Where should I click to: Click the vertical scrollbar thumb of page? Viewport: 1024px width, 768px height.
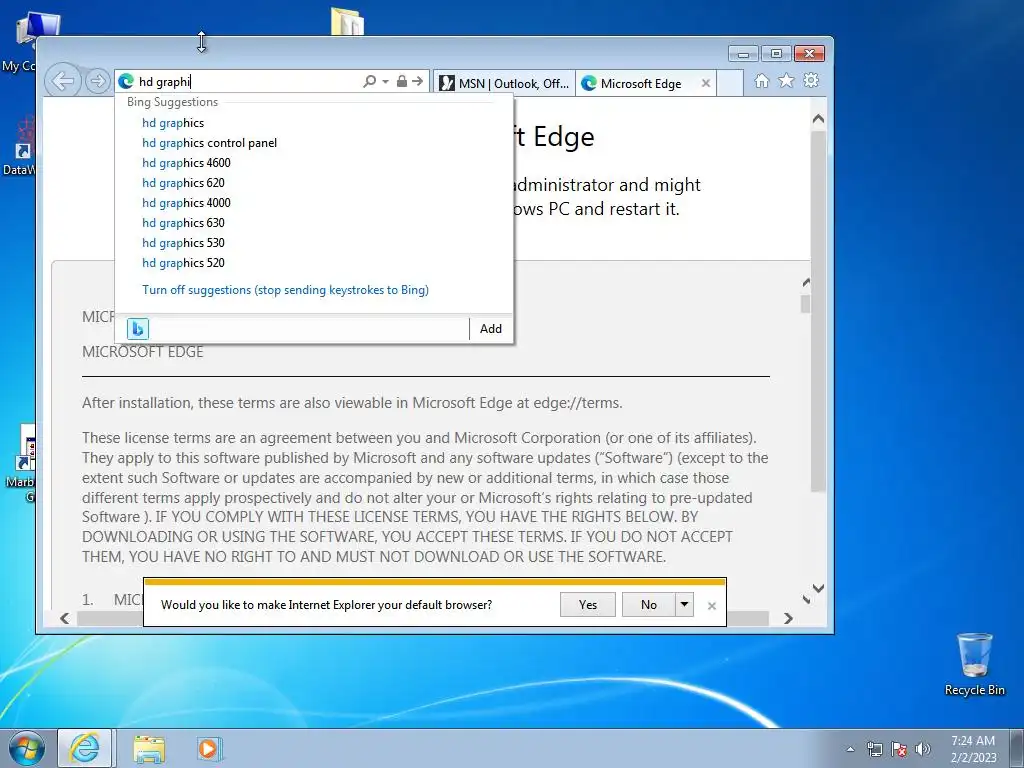[x=818, y=311]
